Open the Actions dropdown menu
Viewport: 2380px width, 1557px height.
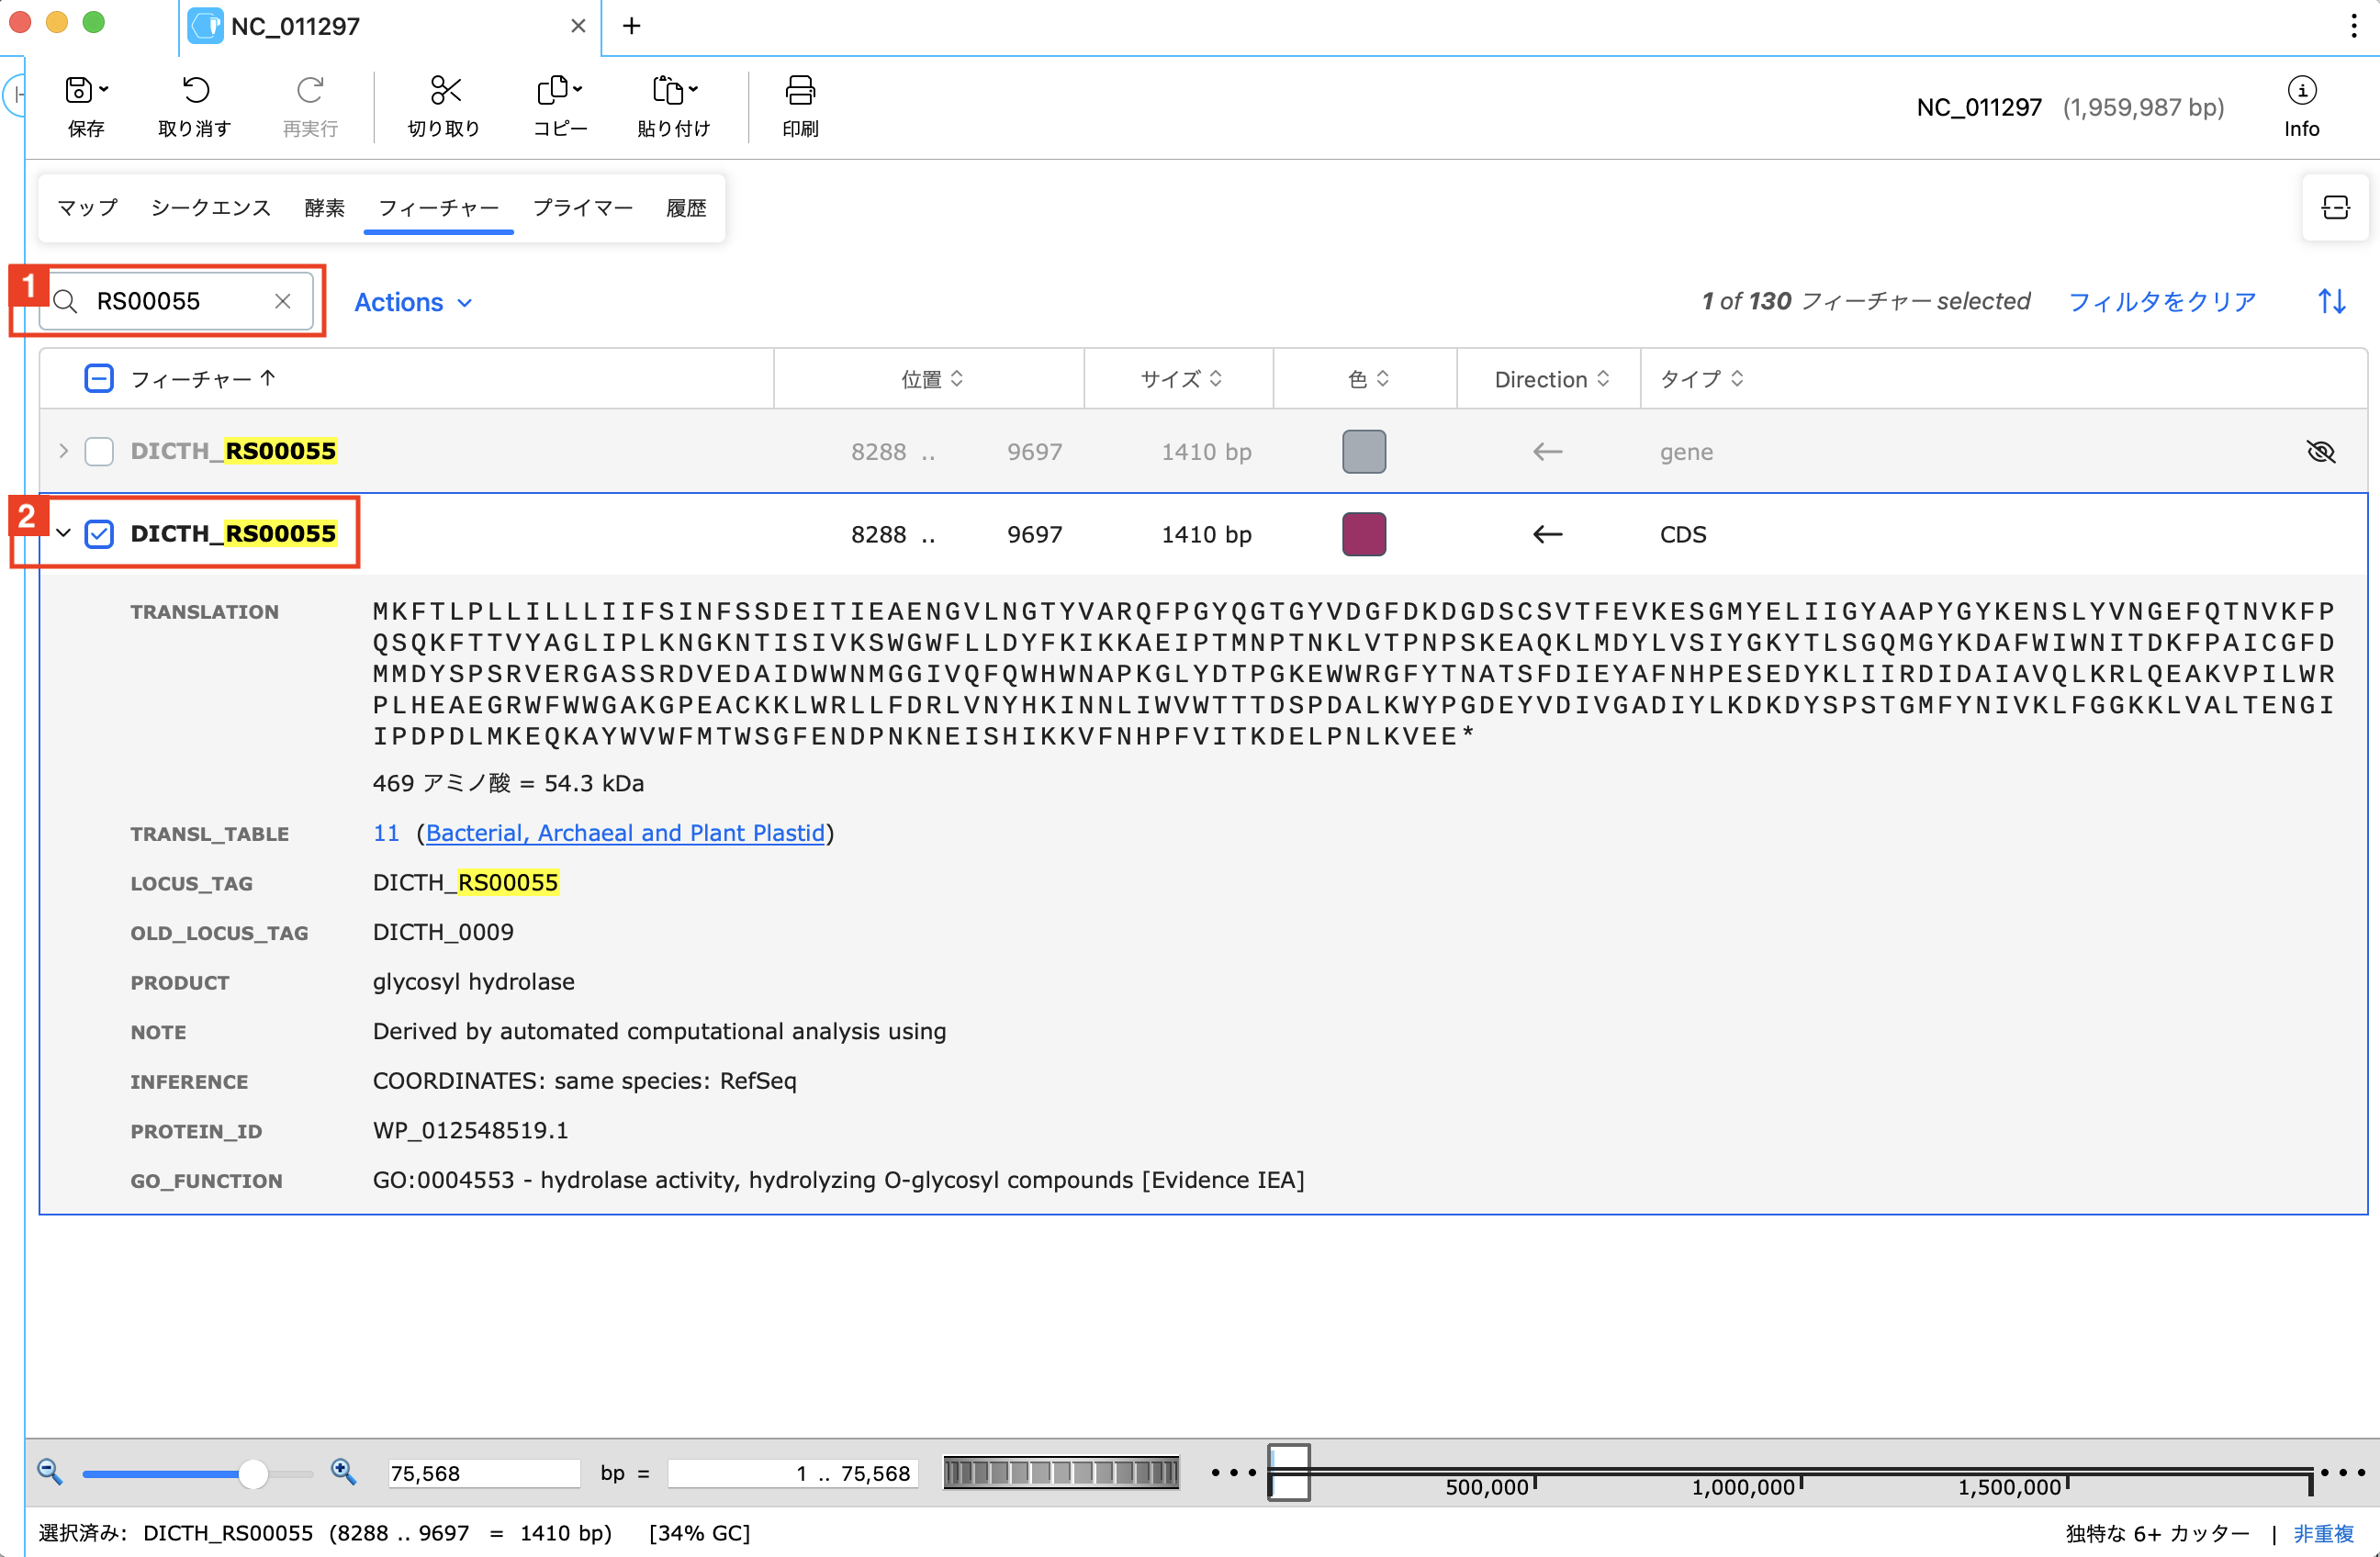click(x=412, y=302)
